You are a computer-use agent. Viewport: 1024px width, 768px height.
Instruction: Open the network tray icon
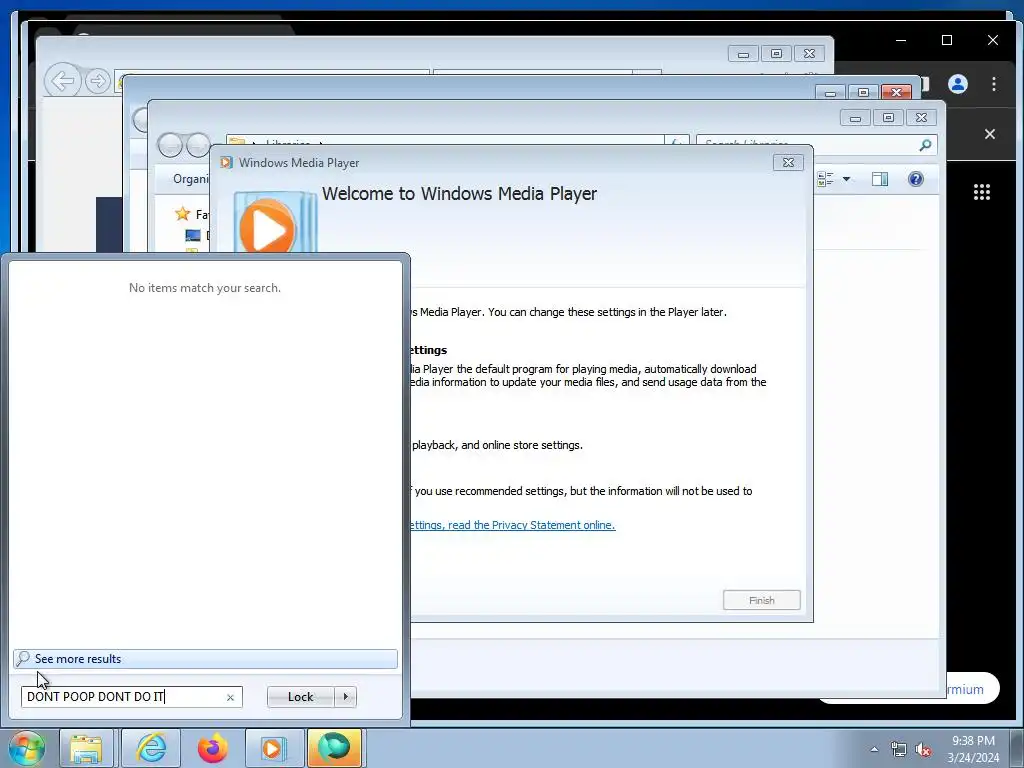pos(899,749)
